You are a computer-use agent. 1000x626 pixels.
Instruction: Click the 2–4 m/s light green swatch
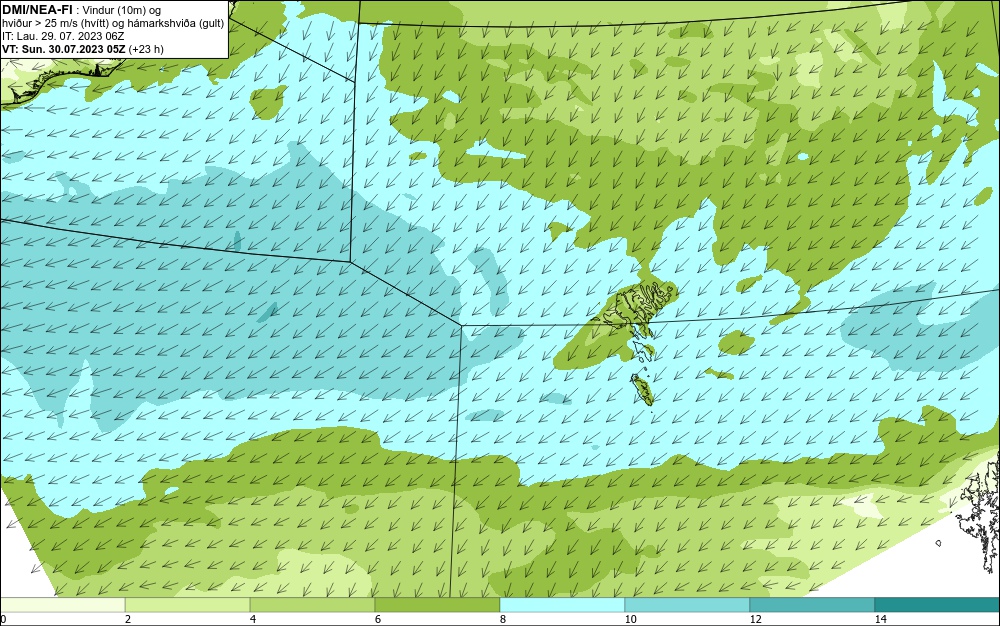pyautogui.click(x=188, y=605)
